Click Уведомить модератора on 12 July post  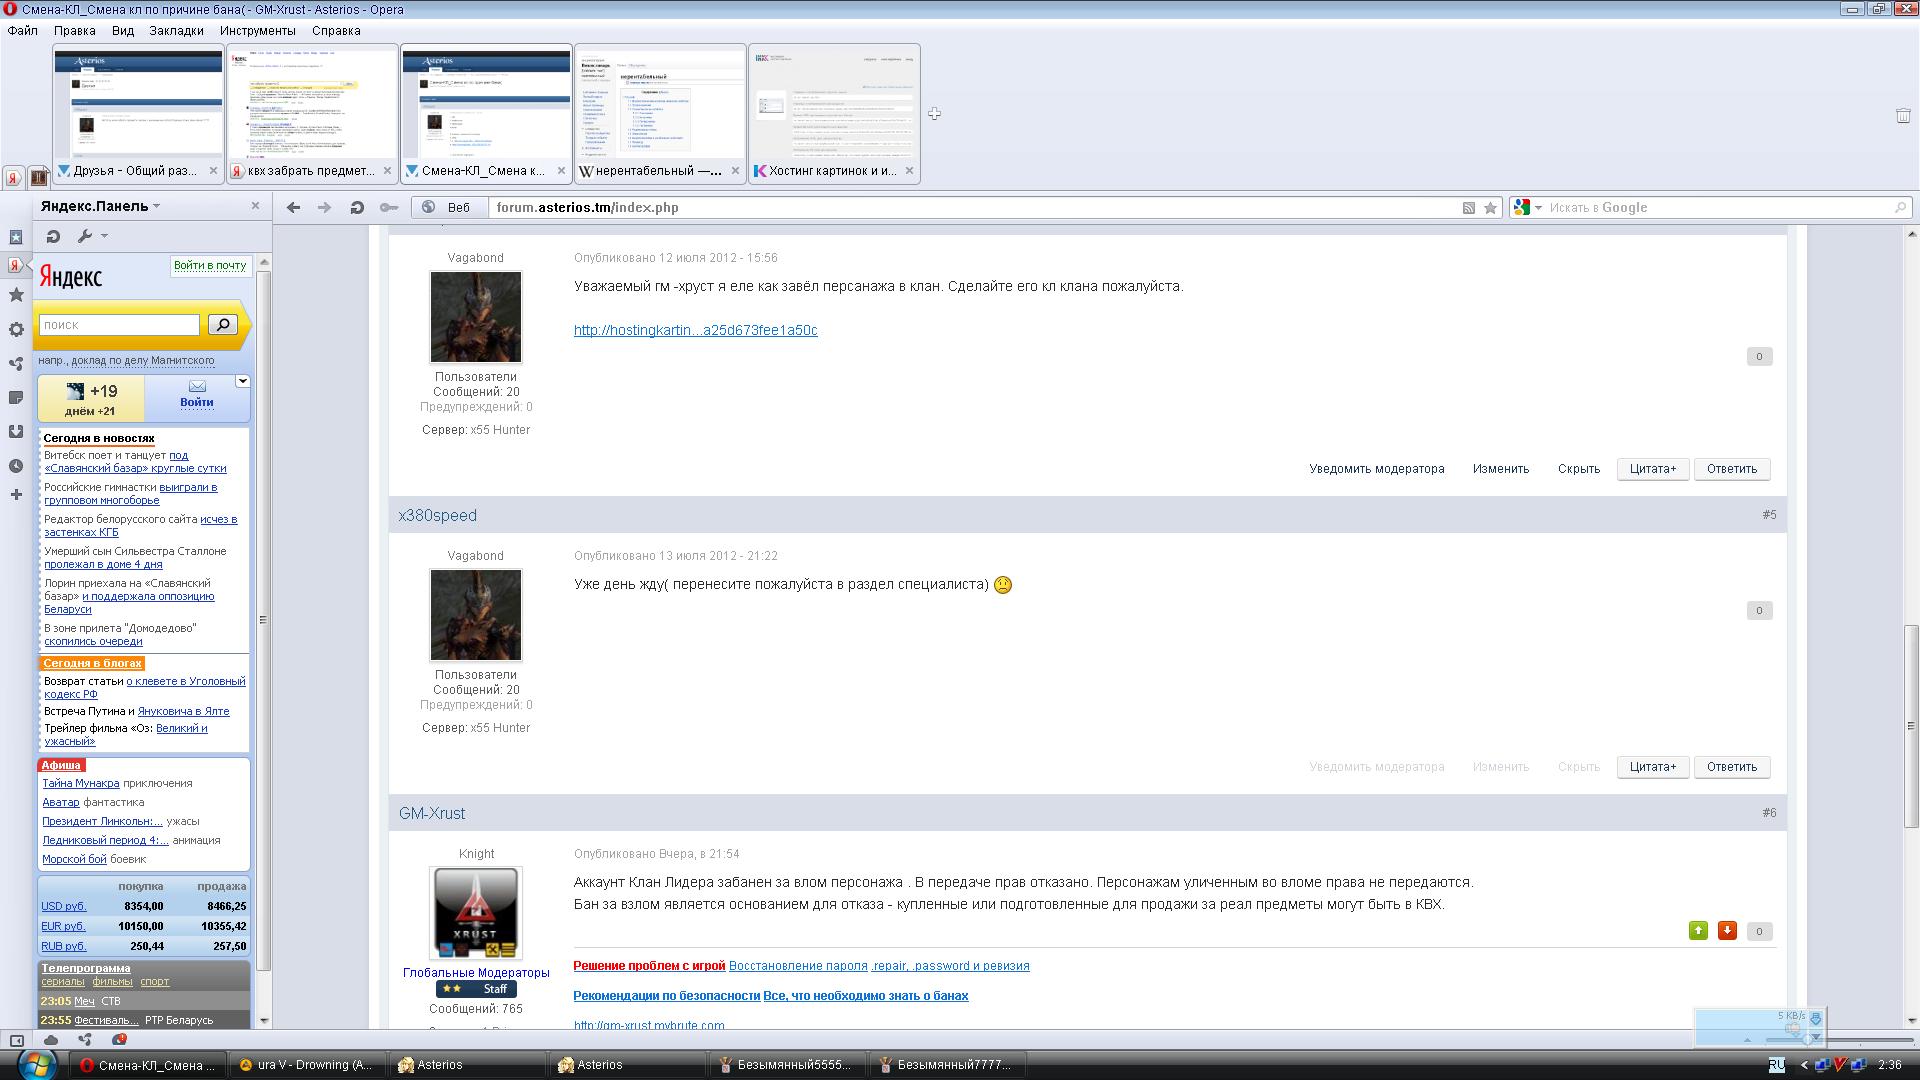click(1376, 469)
